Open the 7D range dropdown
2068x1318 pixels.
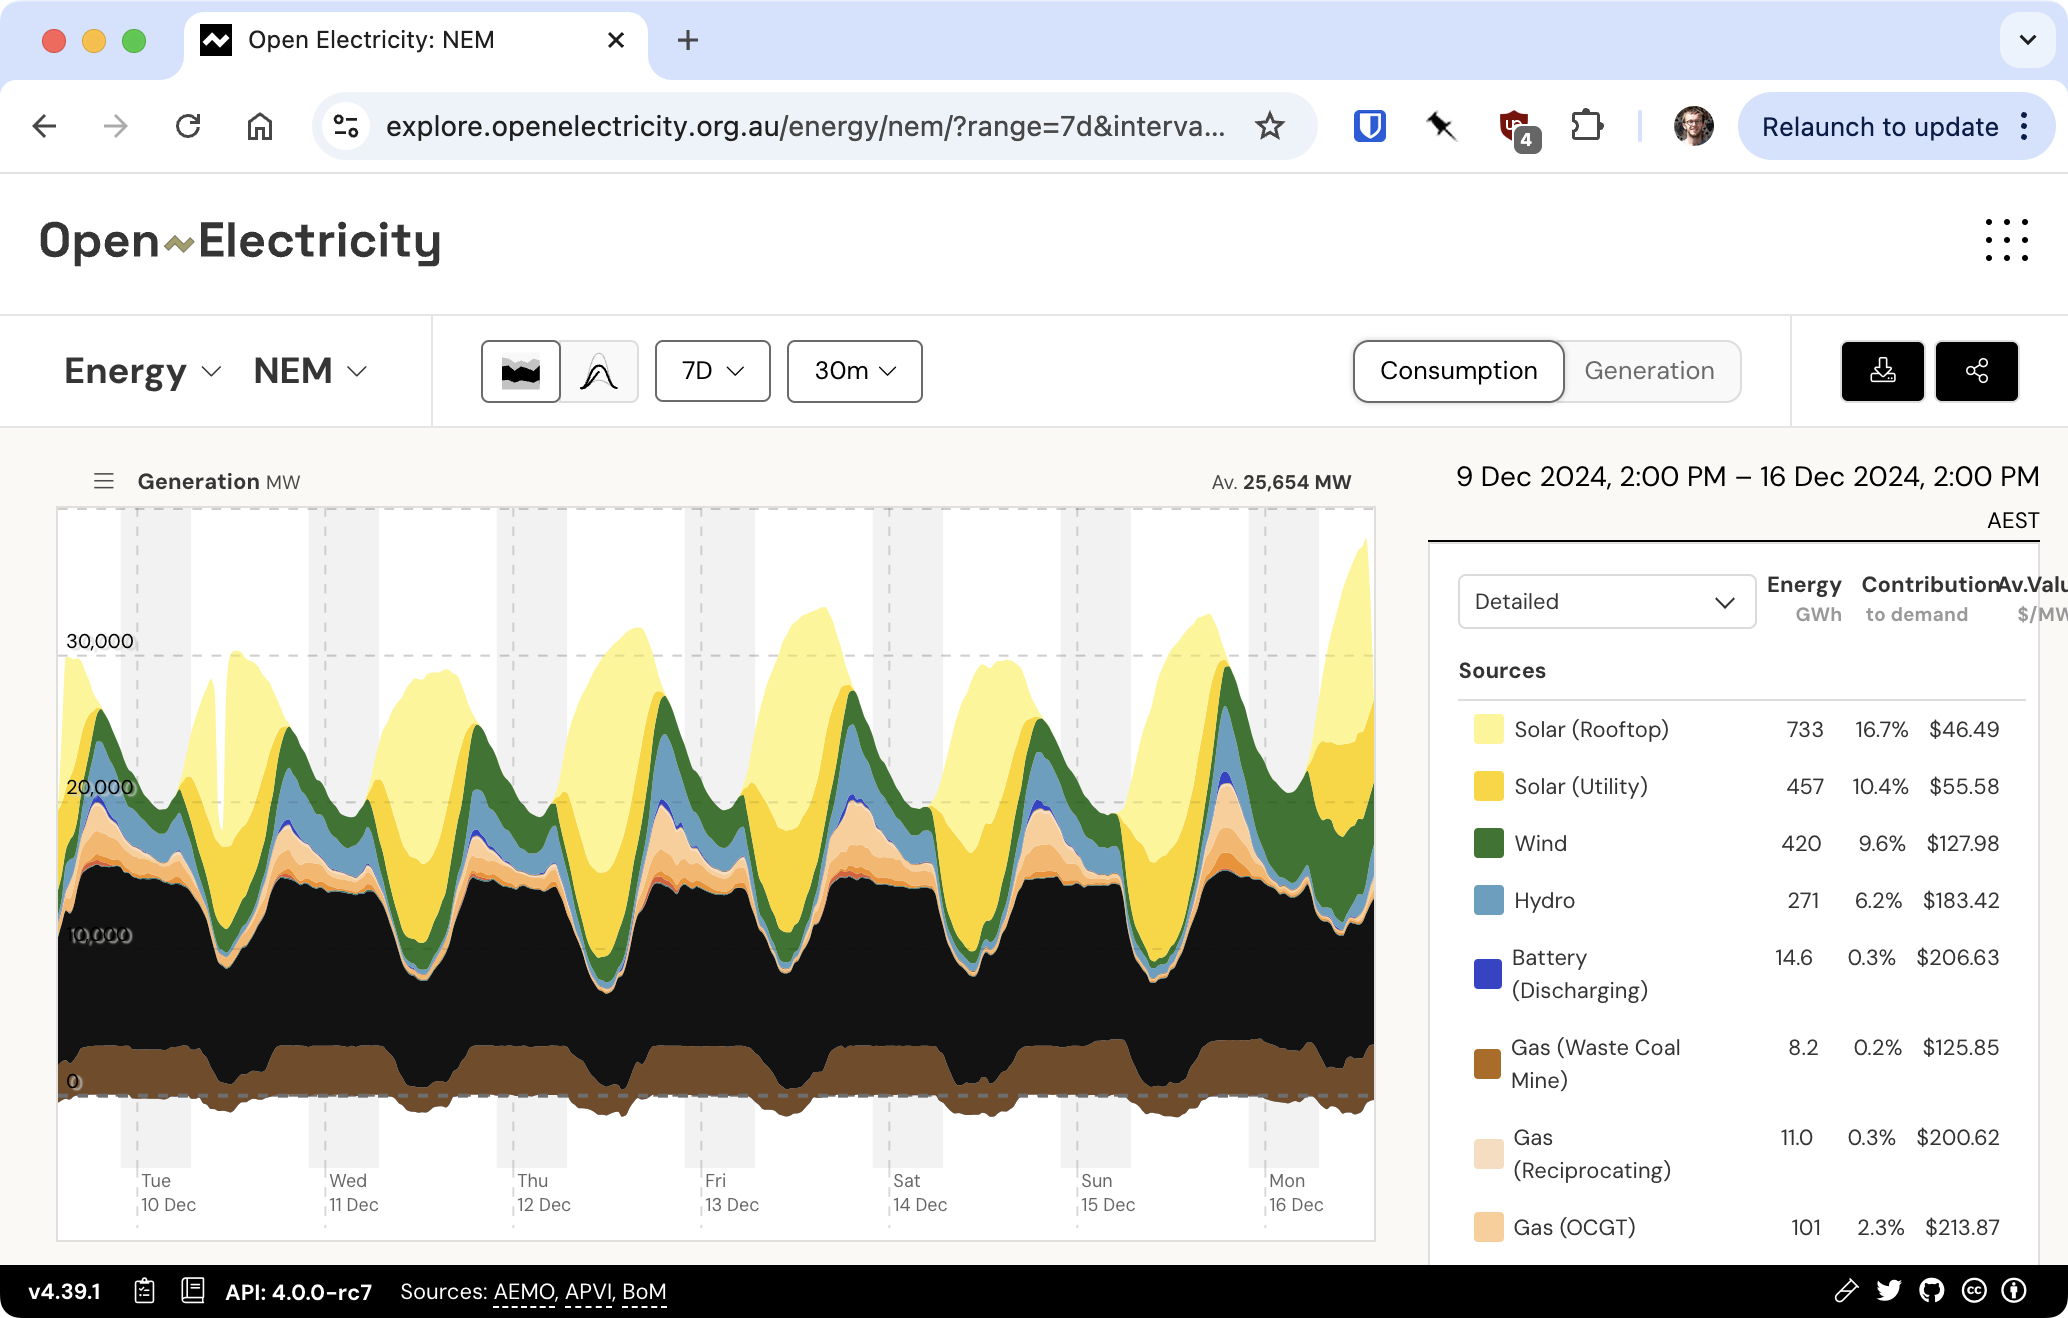[x=712, y=371]
